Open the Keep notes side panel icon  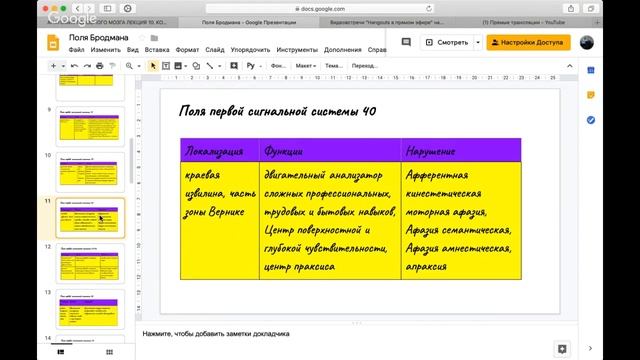(591, 95)
